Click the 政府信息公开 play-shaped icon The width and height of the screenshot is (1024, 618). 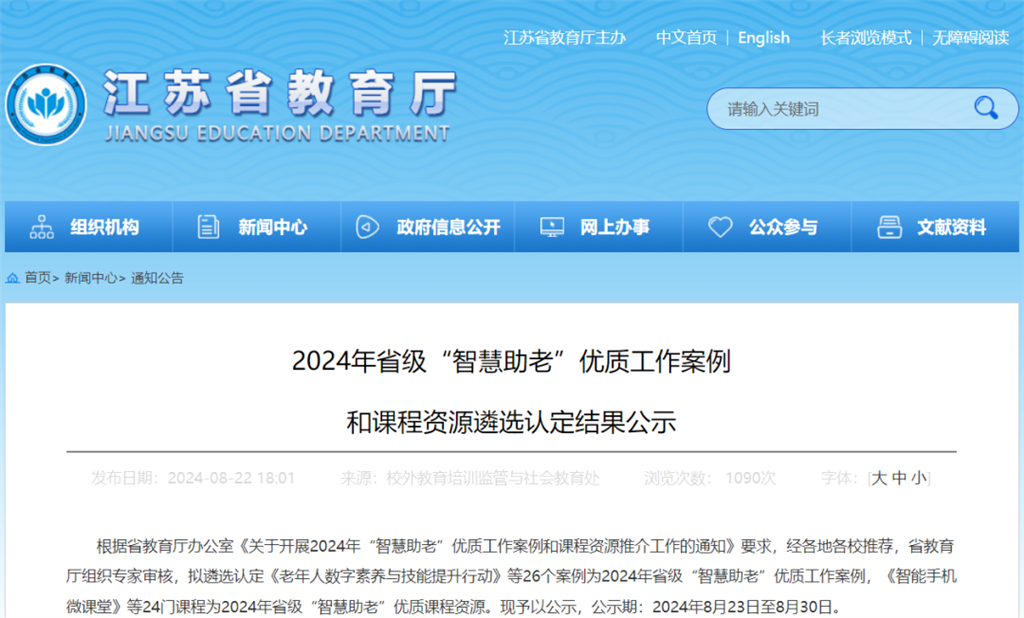pos(367,227)
